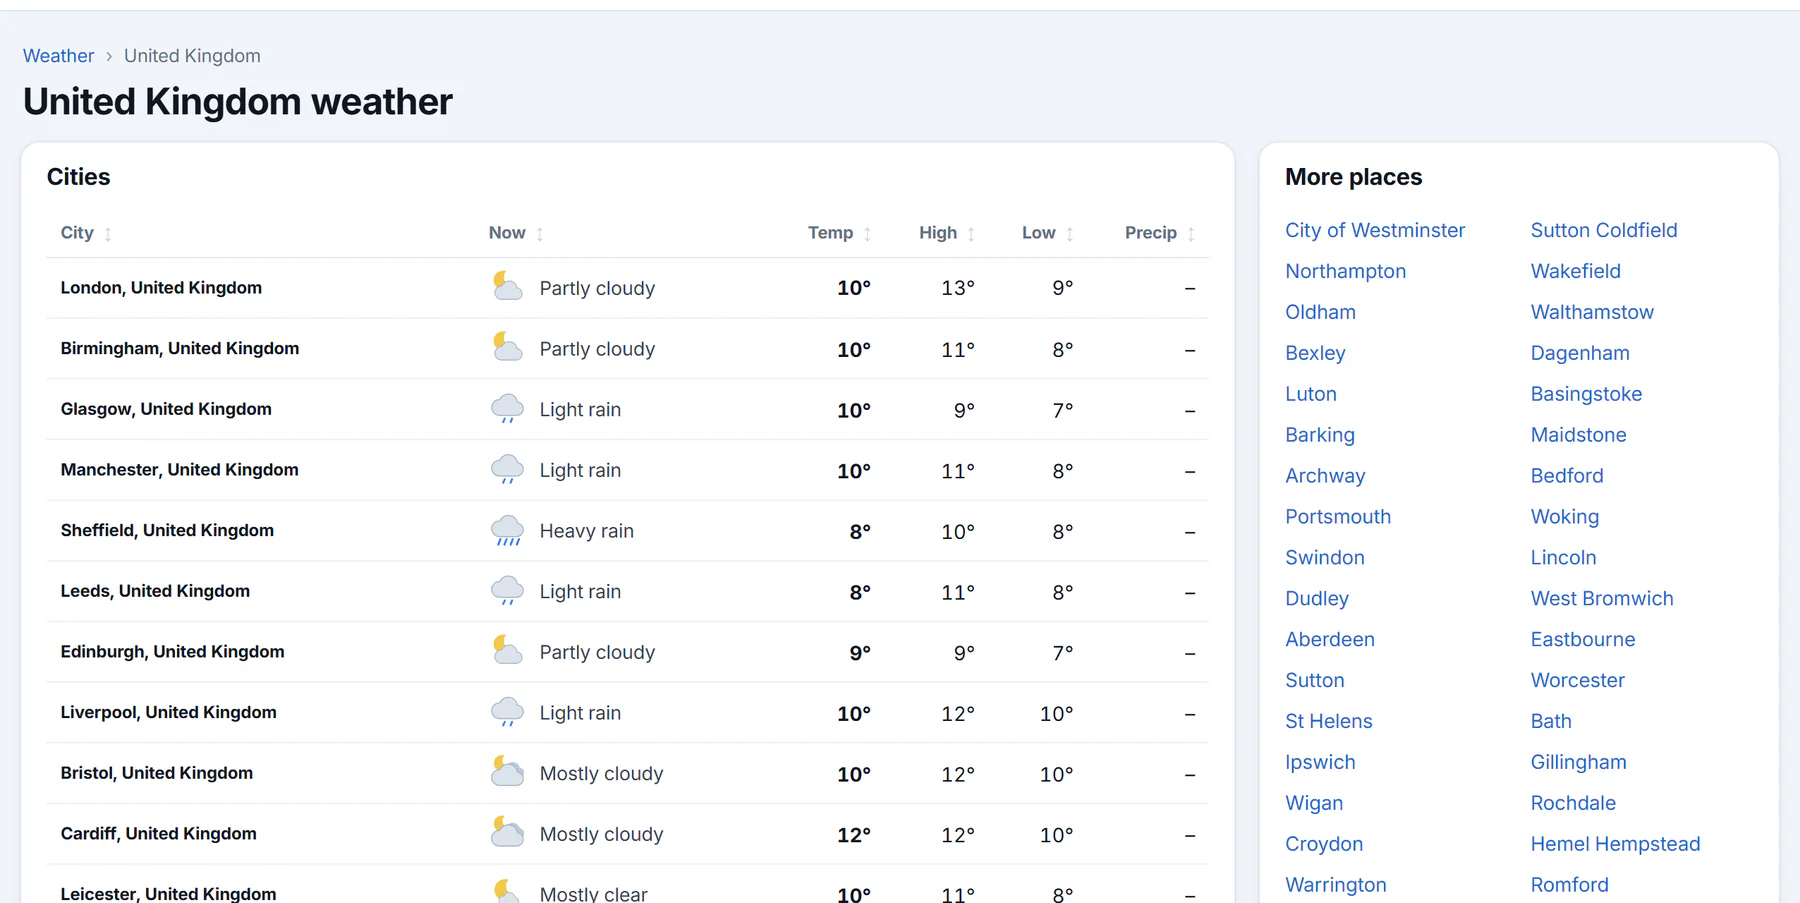Select Leeds, United Kingdom city name
This screenshot has width=1800, height=903.
[x=155, y=591]
